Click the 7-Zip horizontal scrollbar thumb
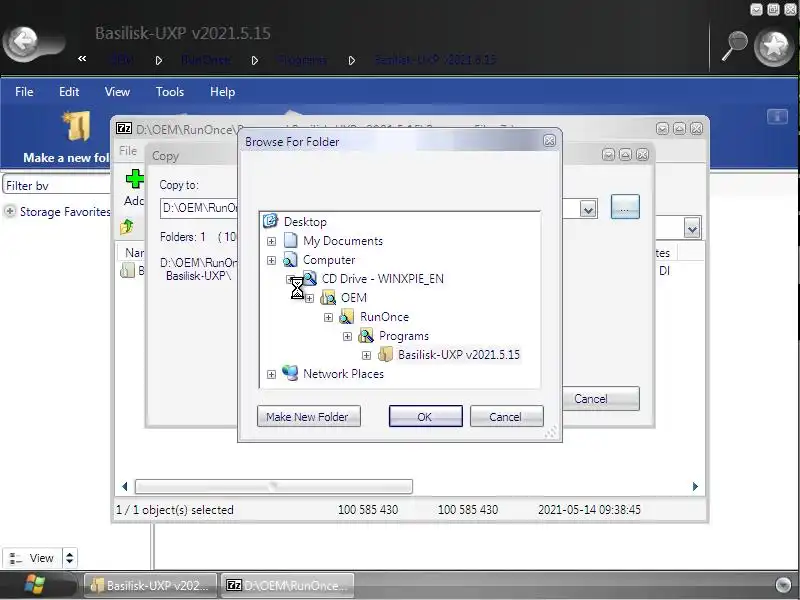Screen dimensions: 800x600 pyautogui.click(x=273, y=486)
